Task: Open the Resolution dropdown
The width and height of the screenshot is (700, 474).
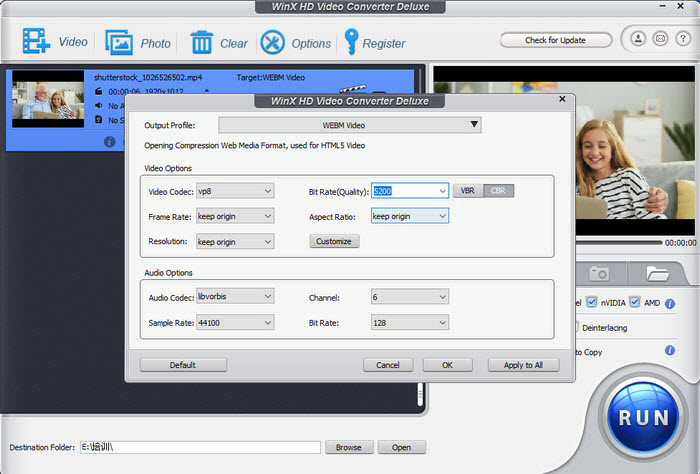Action: coord(235,241)
